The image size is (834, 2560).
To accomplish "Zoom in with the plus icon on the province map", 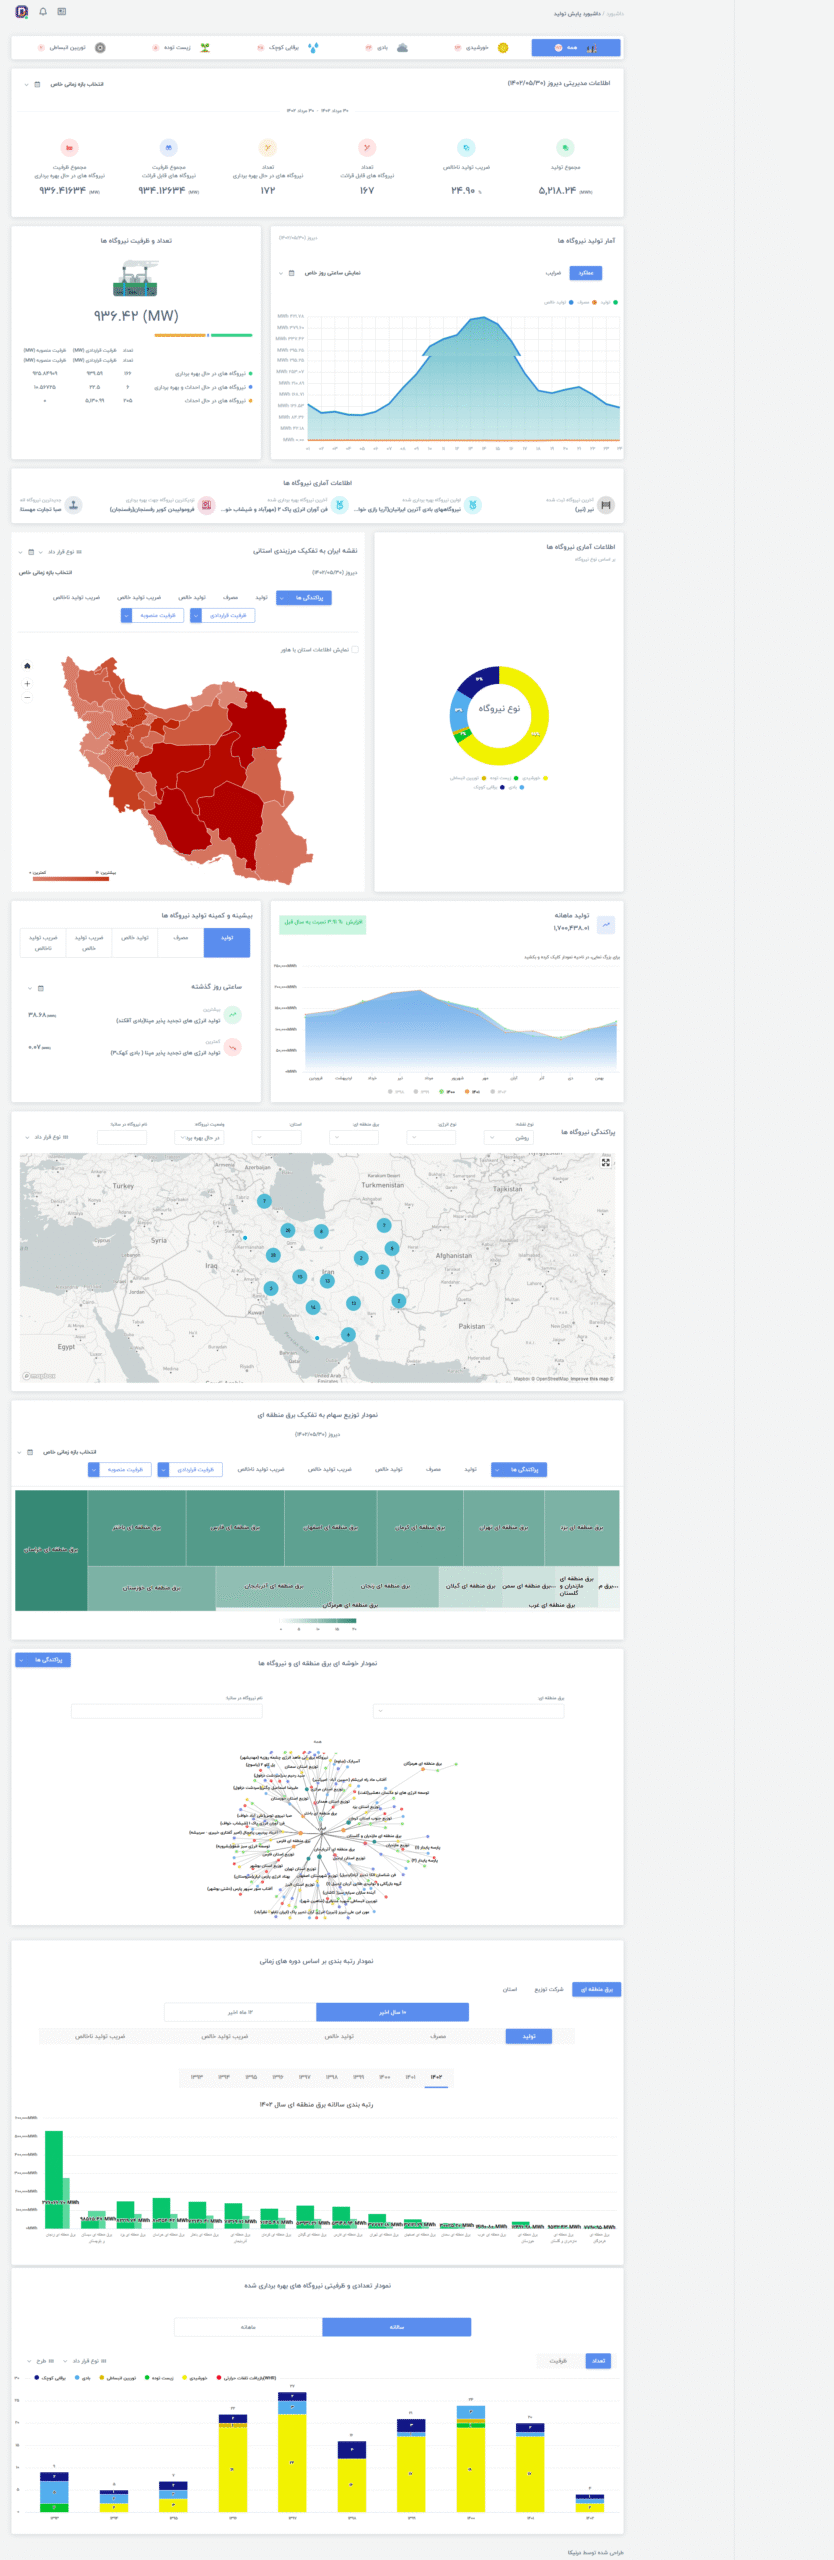I will [x=27, y=684].
